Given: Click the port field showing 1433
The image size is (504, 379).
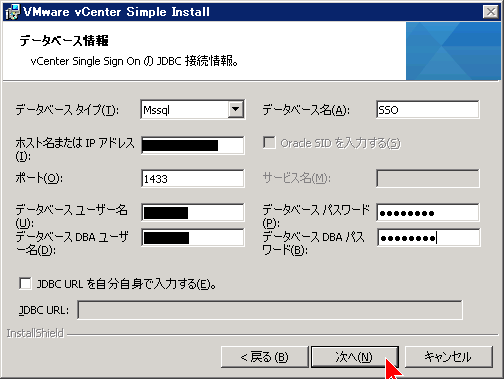Looking at the screenshot, I should tap(193, 179).
